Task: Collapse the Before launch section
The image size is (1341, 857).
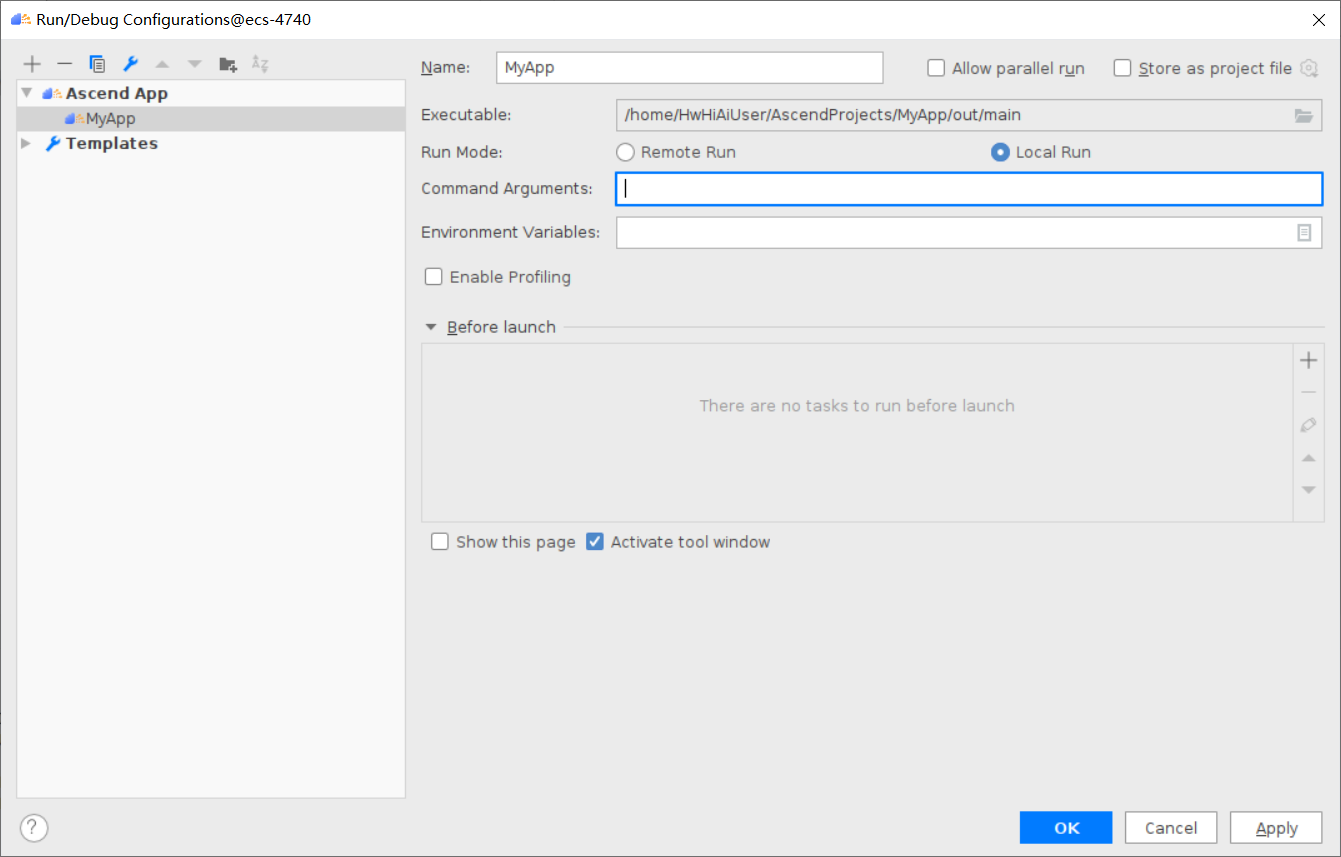Action: click(431, 327)
